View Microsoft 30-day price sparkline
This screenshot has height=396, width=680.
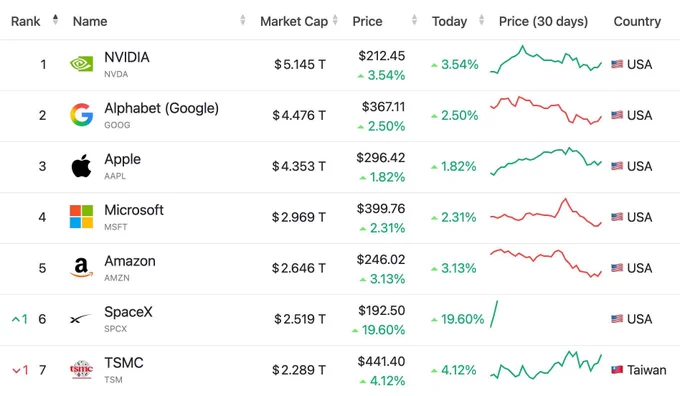(546, 213)
